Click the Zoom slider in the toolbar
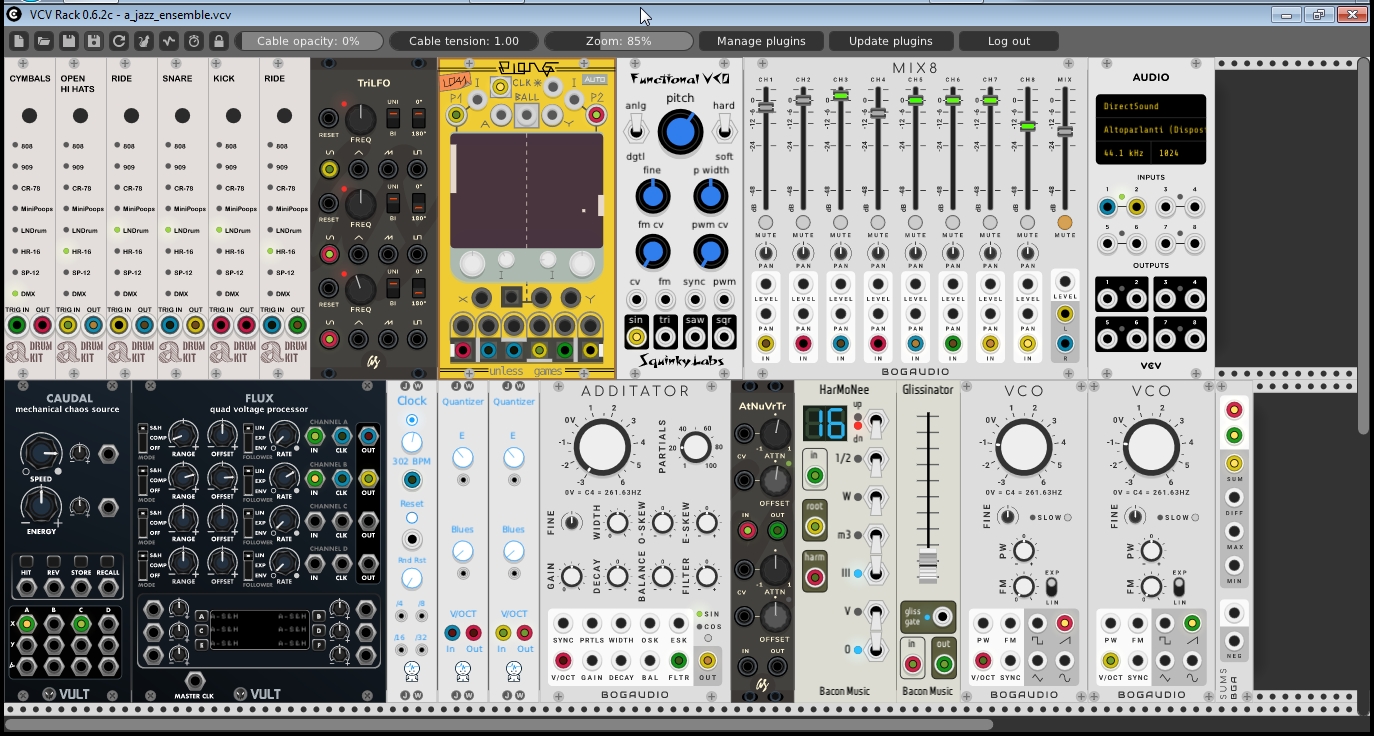Screen dimensions: 1374x736 coord(619,41)
